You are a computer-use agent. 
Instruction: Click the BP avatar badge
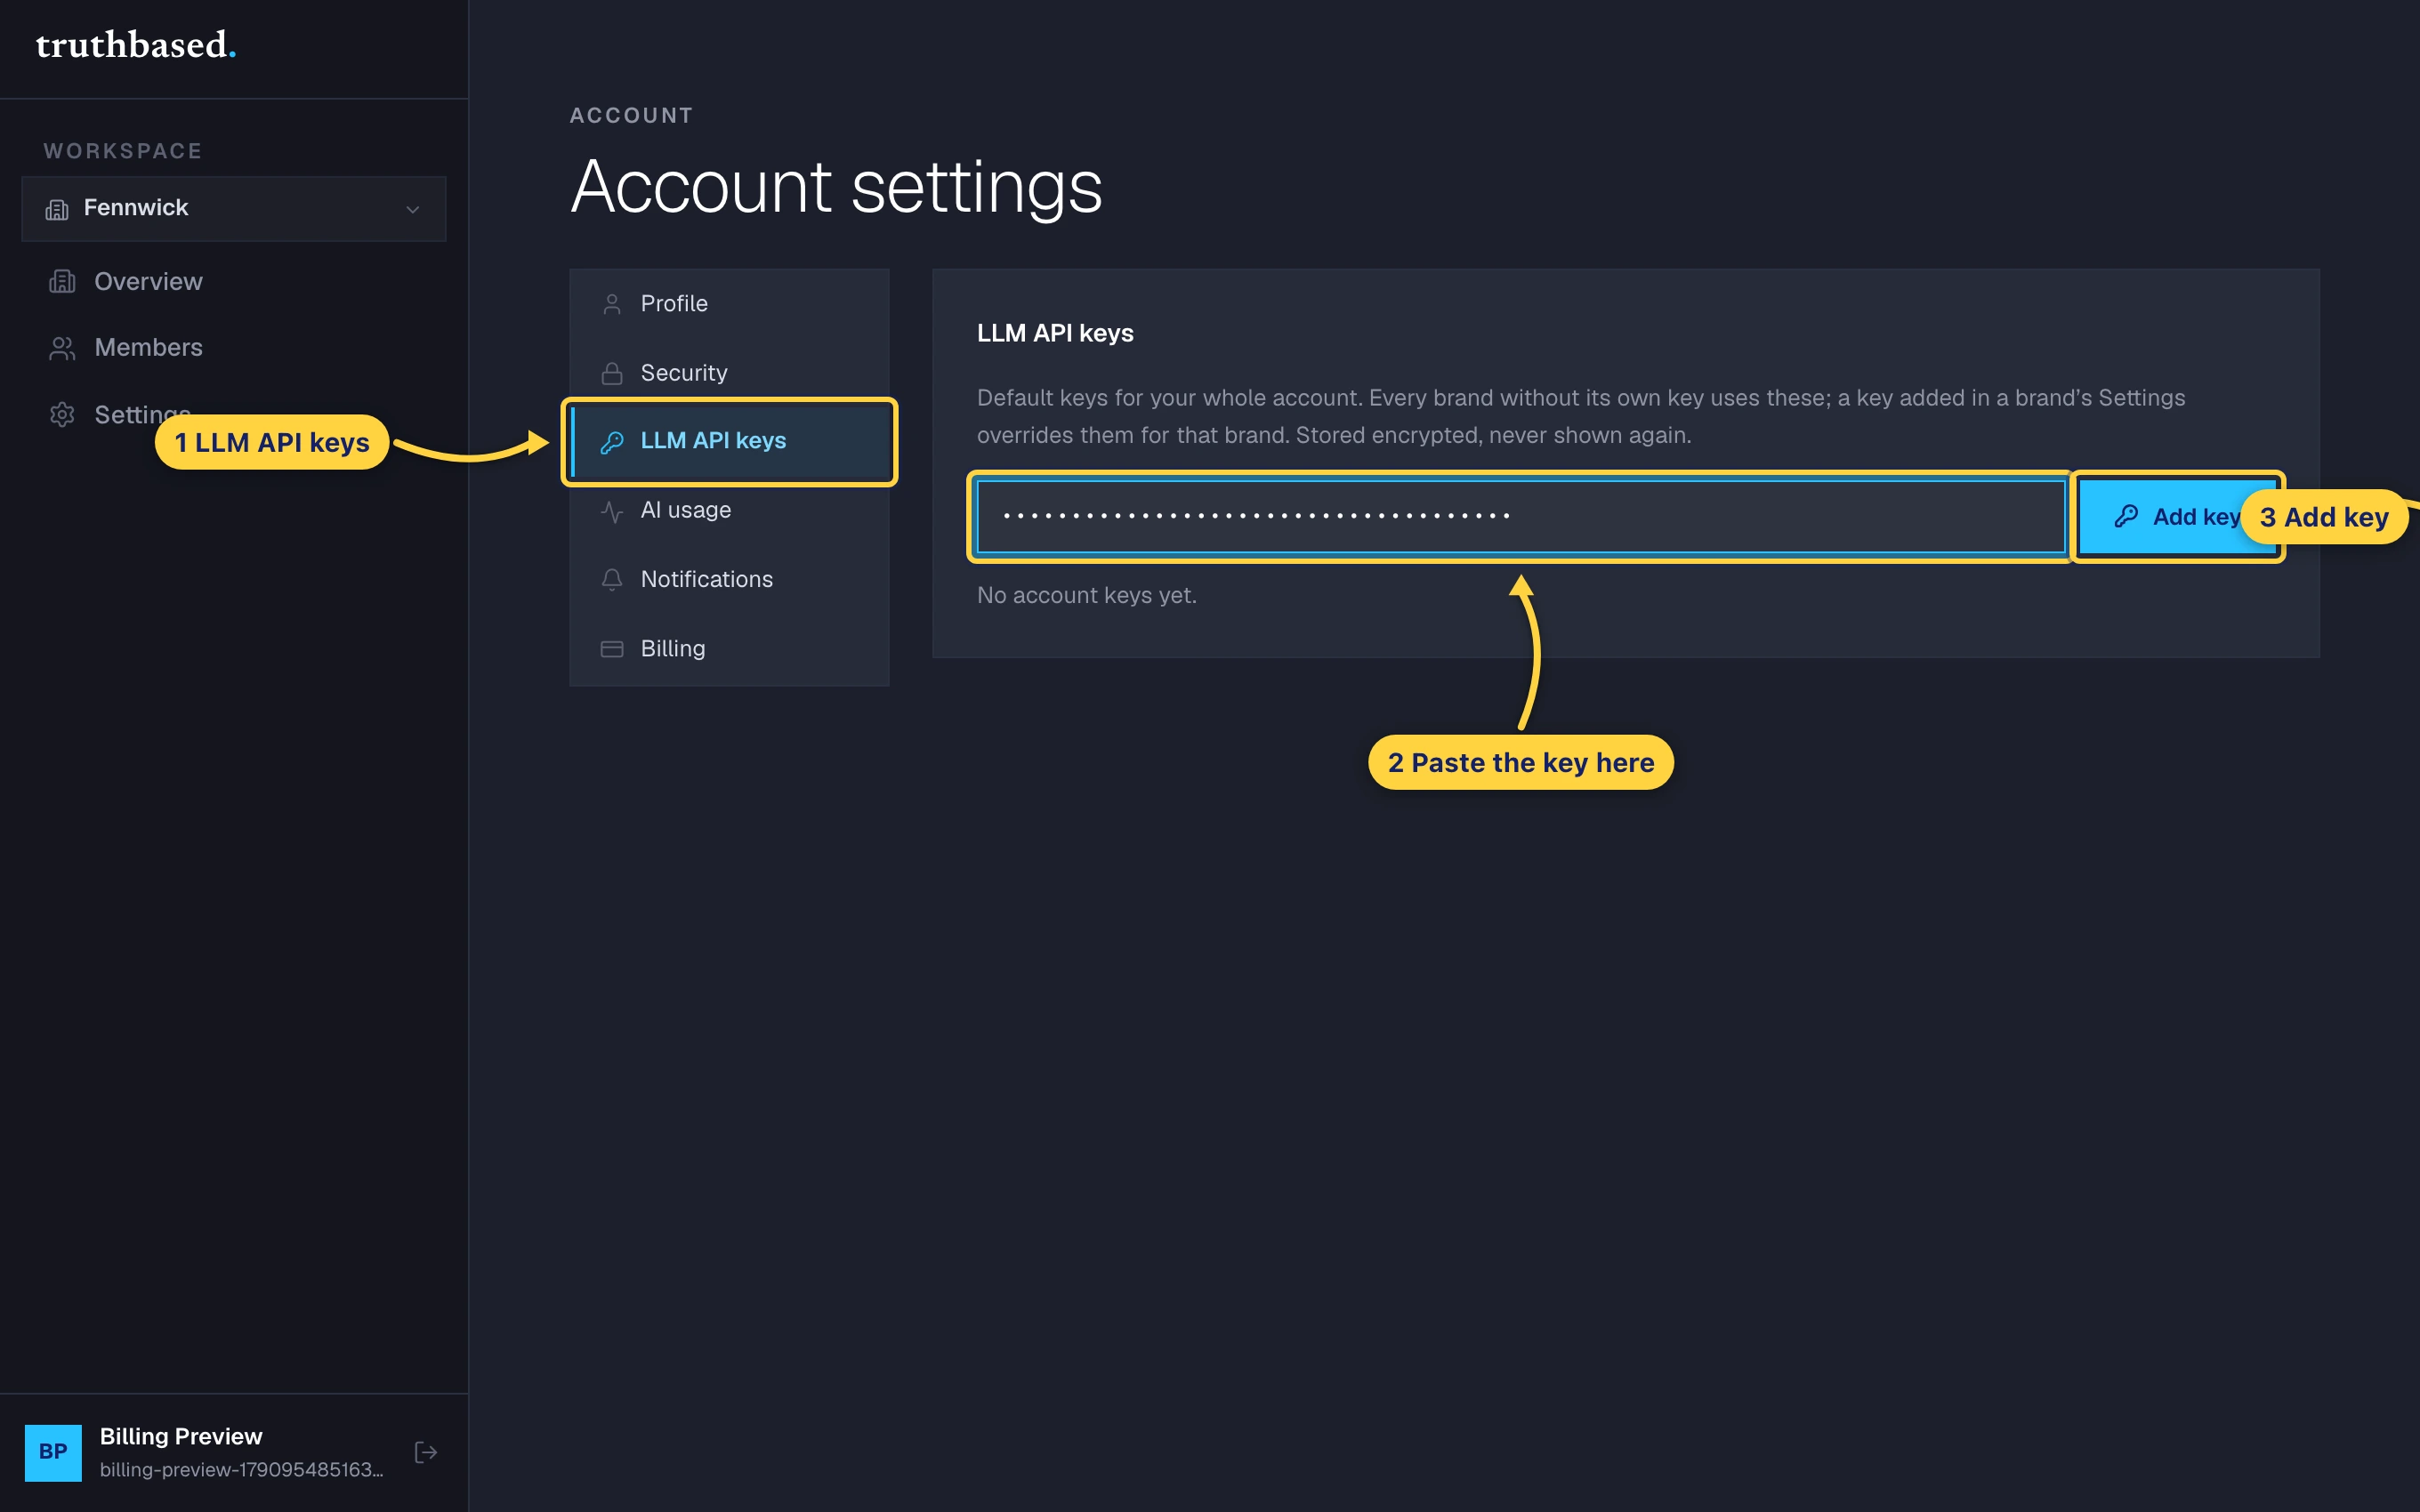click(x=53, y=1452)
